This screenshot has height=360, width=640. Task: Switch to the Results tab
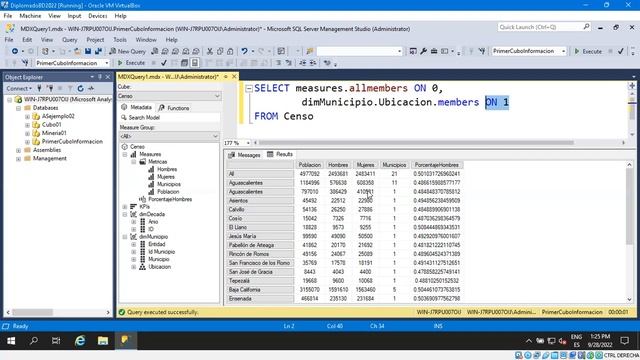(280, 154)
